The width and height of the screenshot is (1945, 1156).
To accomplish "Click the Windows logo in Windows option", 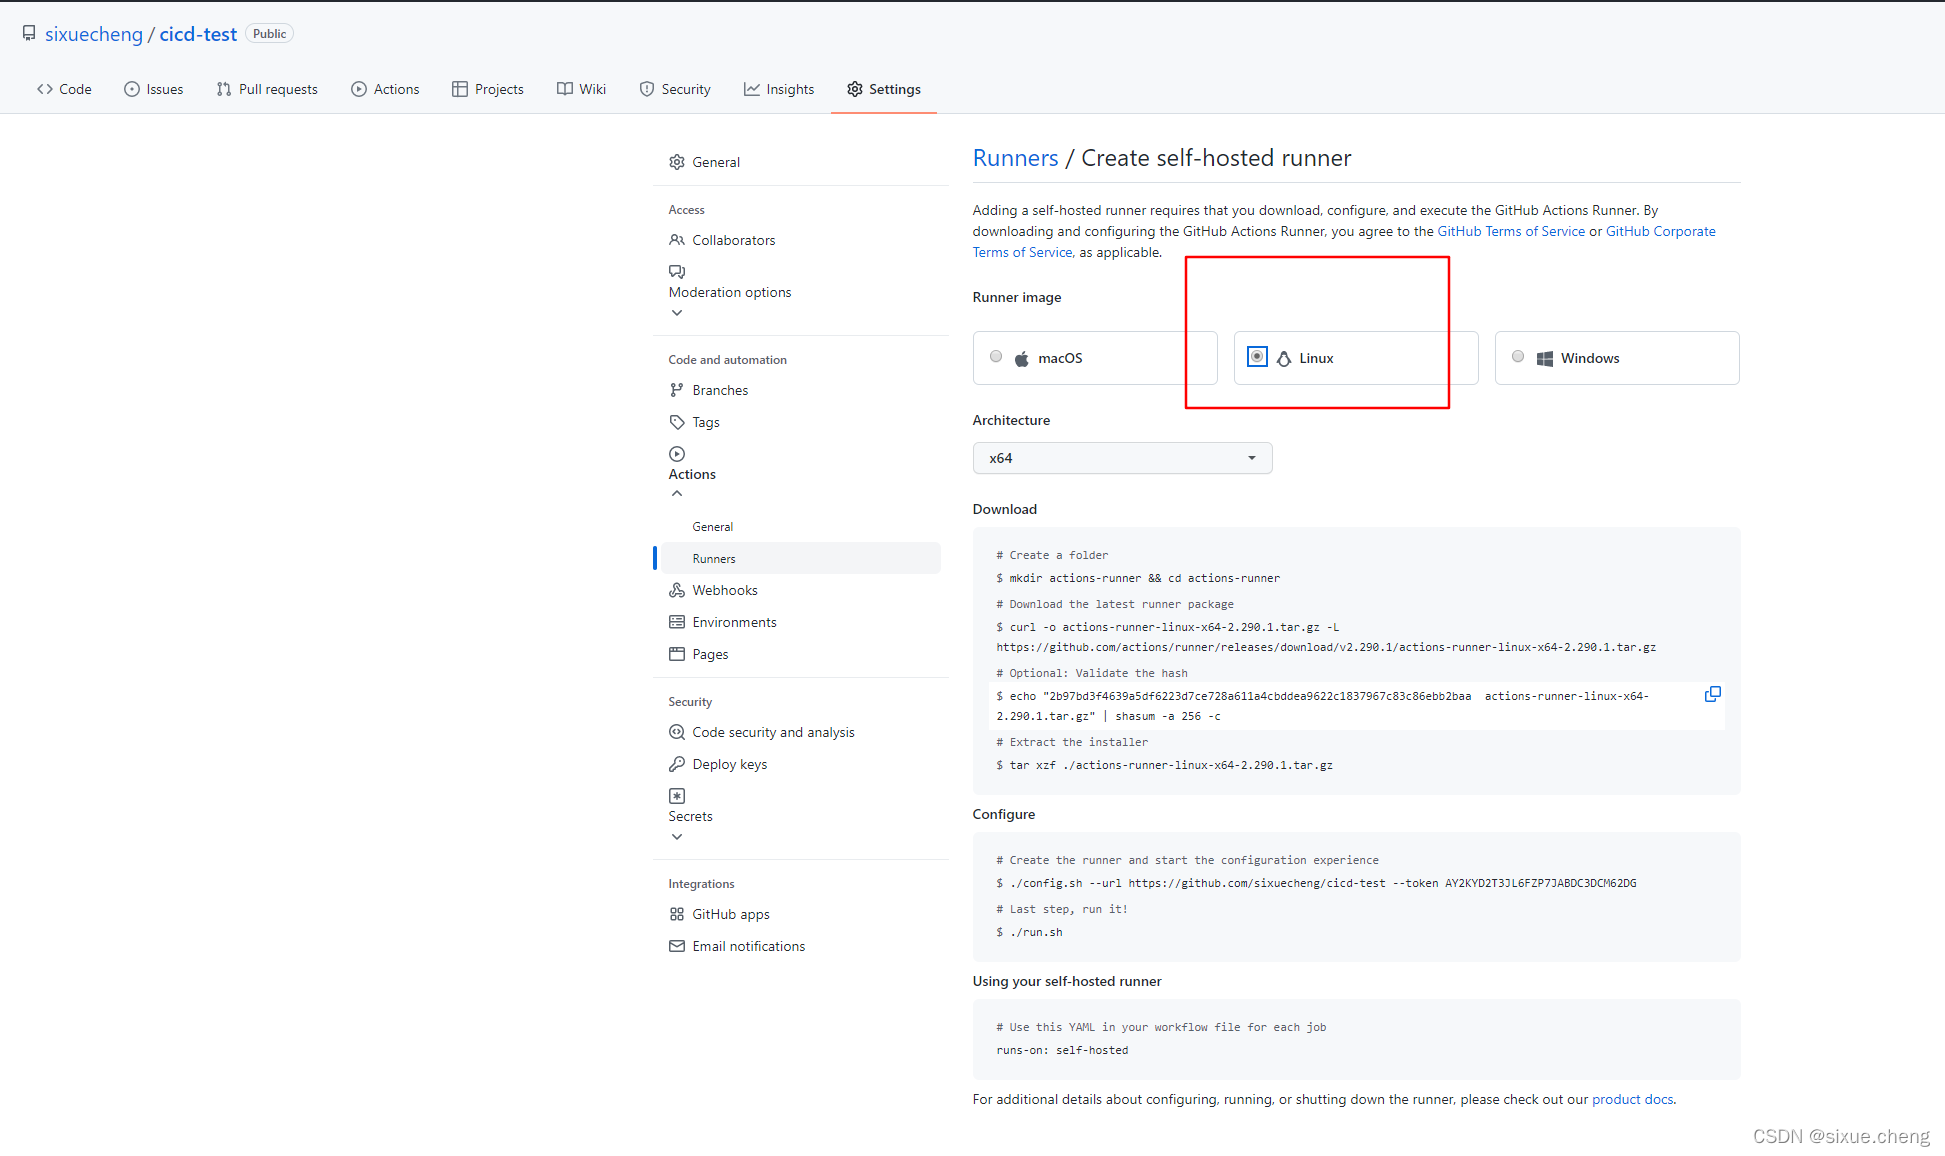I will (x=1545, y=358).
